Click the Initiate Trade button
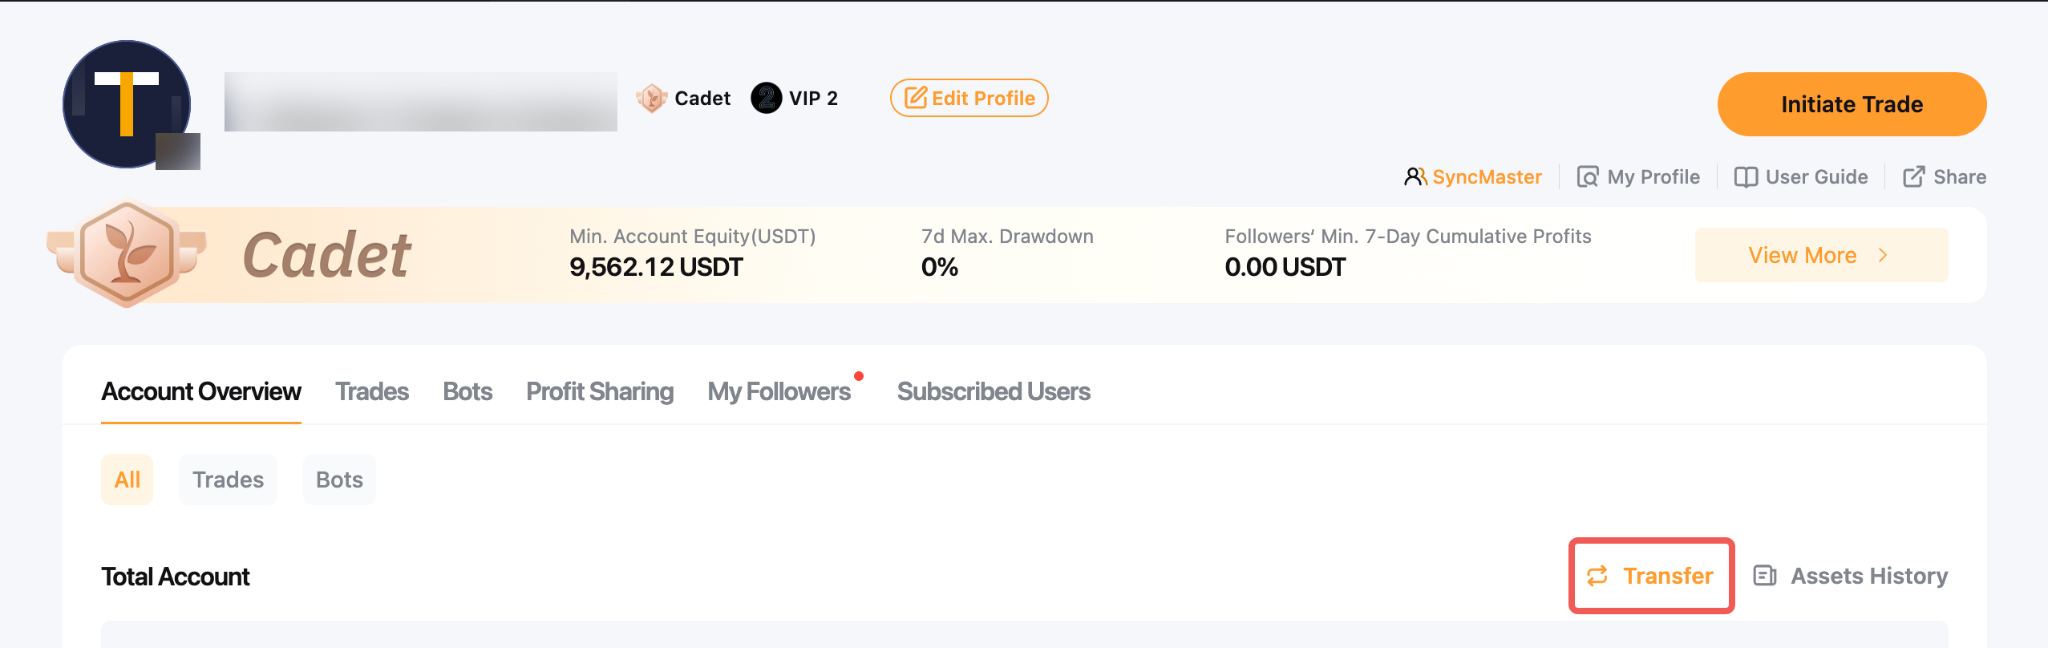Screen dimensions: 2048x648 click(1852, 104)
